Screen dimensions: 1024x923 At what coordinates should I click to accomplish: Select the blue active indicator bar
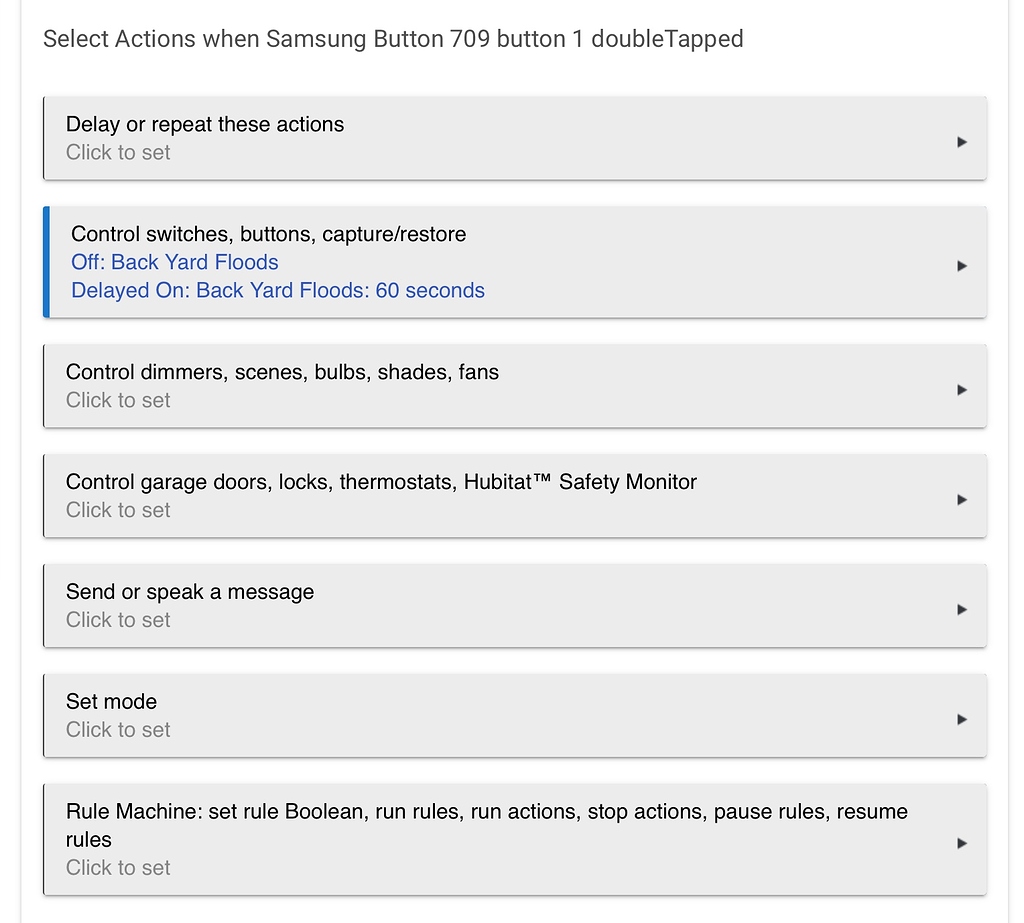pos(44,262)
